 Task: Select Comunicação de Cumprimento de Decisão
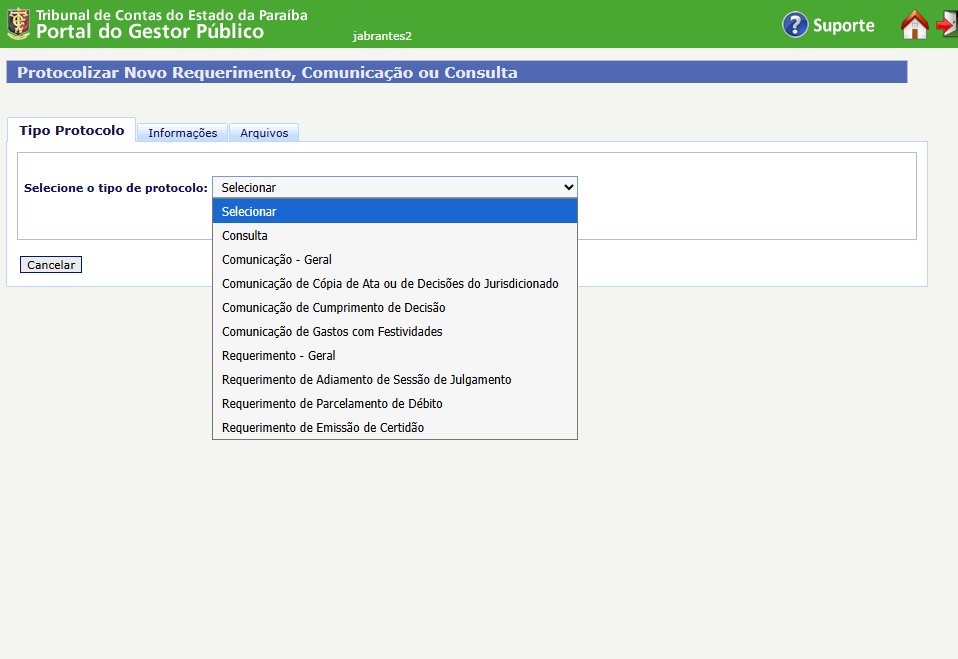click(395, 308)
